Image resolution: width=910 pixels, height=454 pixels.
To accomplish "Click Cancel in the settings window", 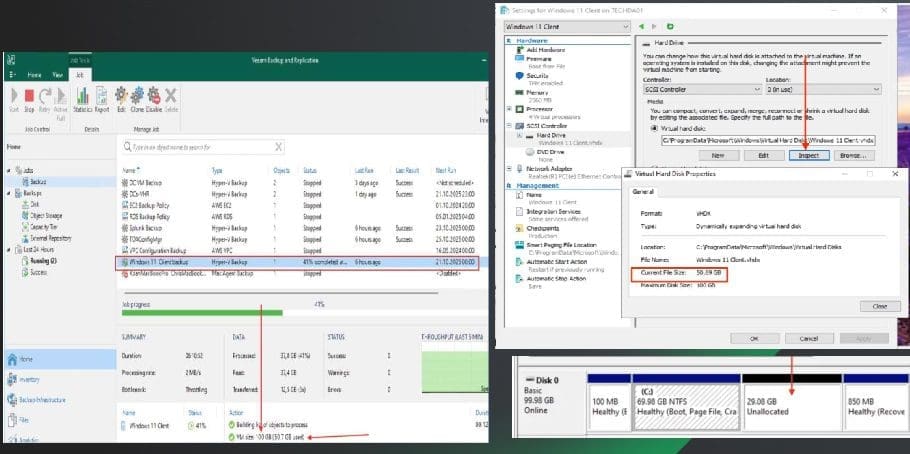I will coord(809,338).
